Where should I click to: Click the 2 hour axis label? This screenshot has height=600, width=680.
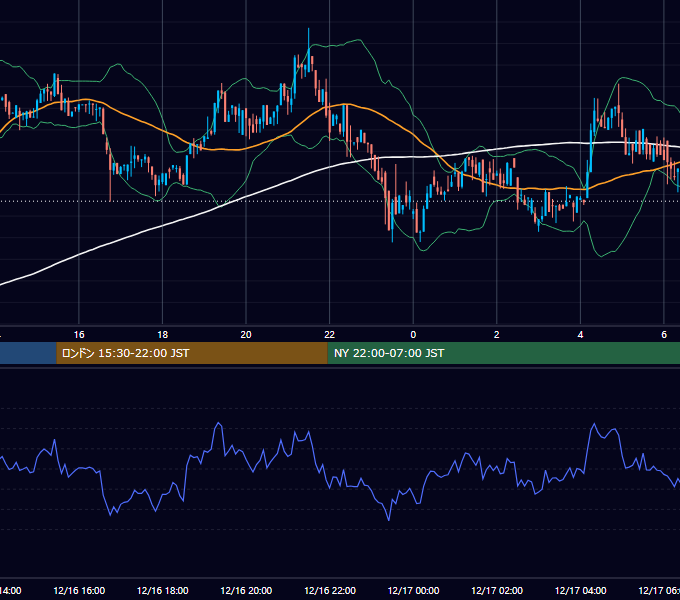tap(497, 335)
